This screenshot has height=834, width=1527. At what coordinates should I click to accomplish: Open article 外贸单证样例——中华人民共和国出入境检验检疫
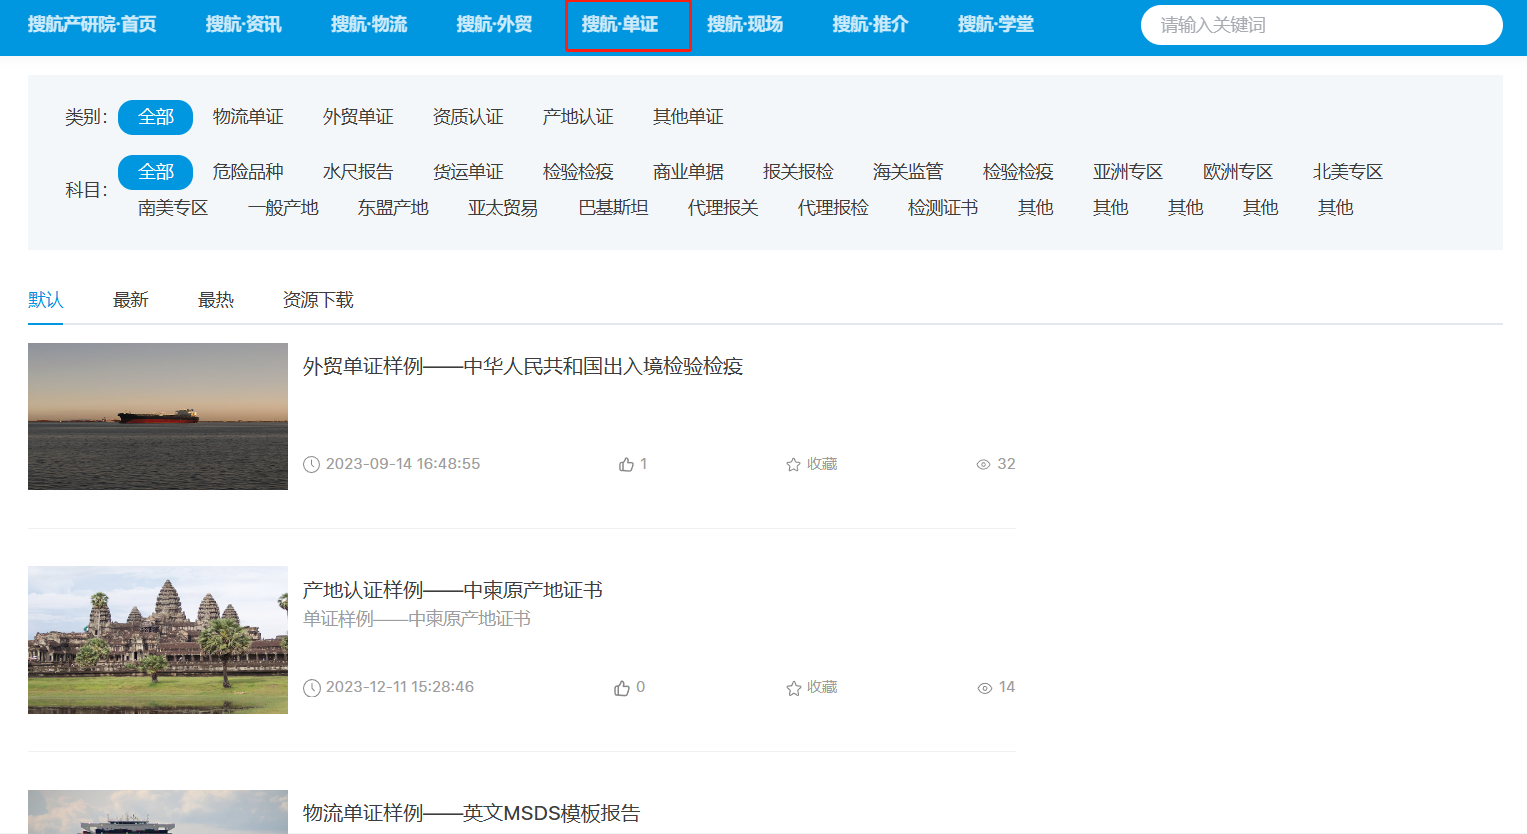point(523,367)
